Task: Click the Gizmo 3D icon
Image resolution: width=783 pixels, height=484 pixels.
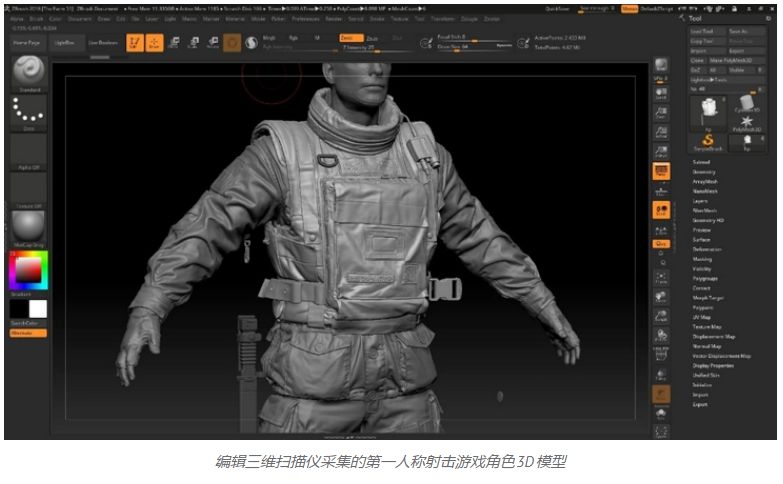Action: (232, 43)
